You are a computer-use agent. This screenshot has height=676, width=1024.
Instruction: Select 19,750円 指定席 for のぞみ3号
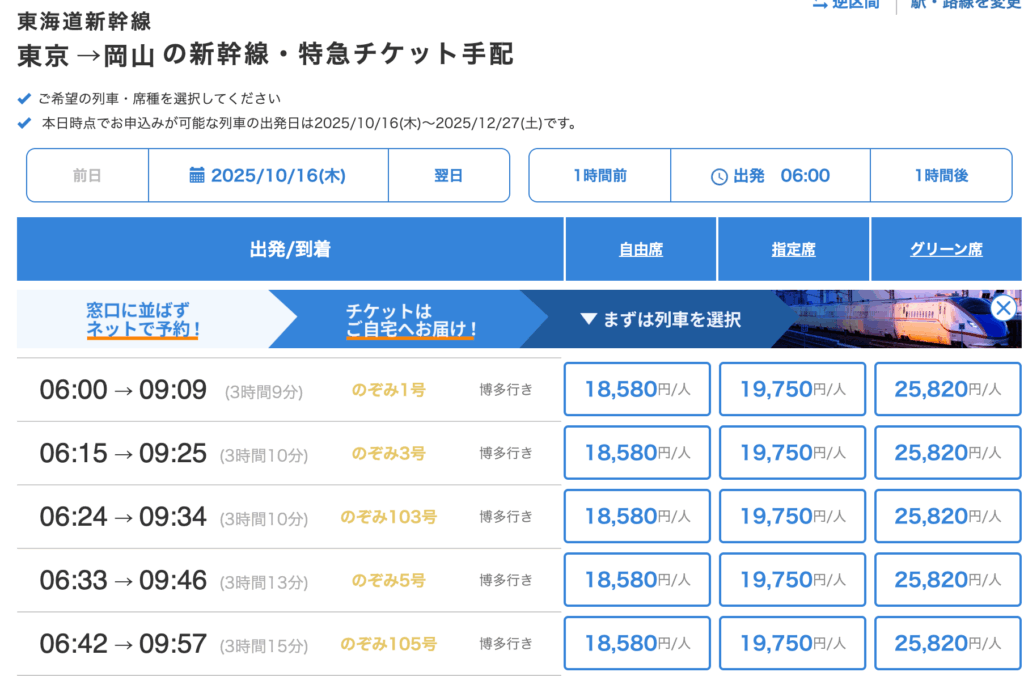click(792, 453)
